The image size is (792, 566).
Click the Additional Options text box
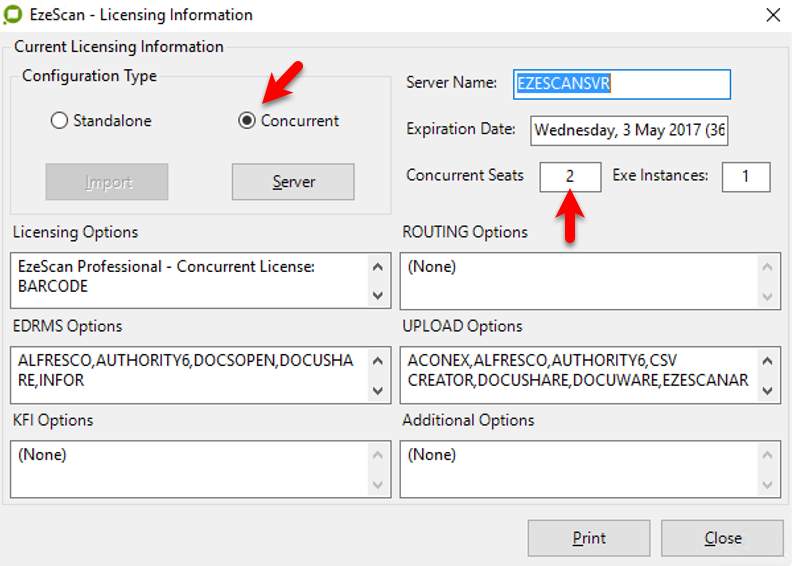point(580,468)
